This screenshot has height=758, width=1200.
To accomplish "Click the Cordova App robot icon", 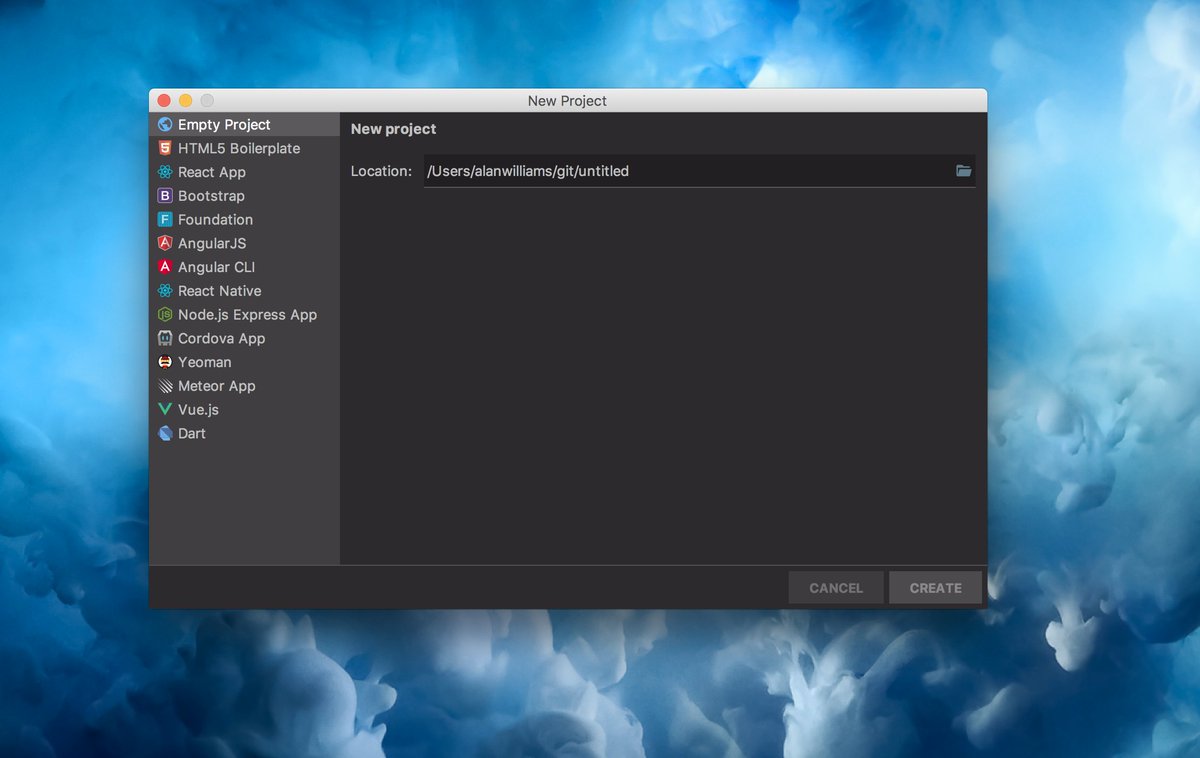I will 165,338.
